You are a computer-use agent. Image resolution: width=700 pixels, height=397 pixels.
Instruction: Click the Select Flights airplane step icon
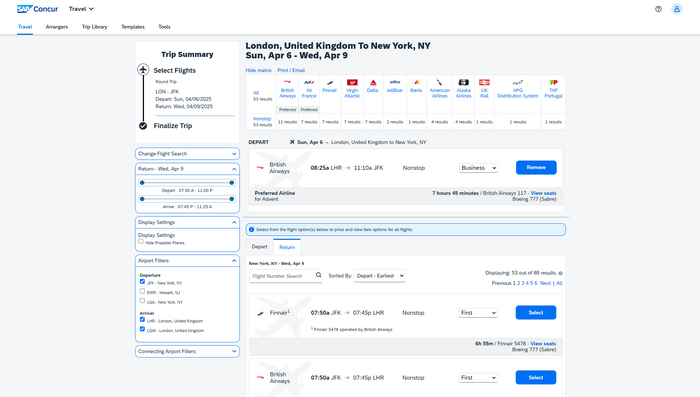143,70
